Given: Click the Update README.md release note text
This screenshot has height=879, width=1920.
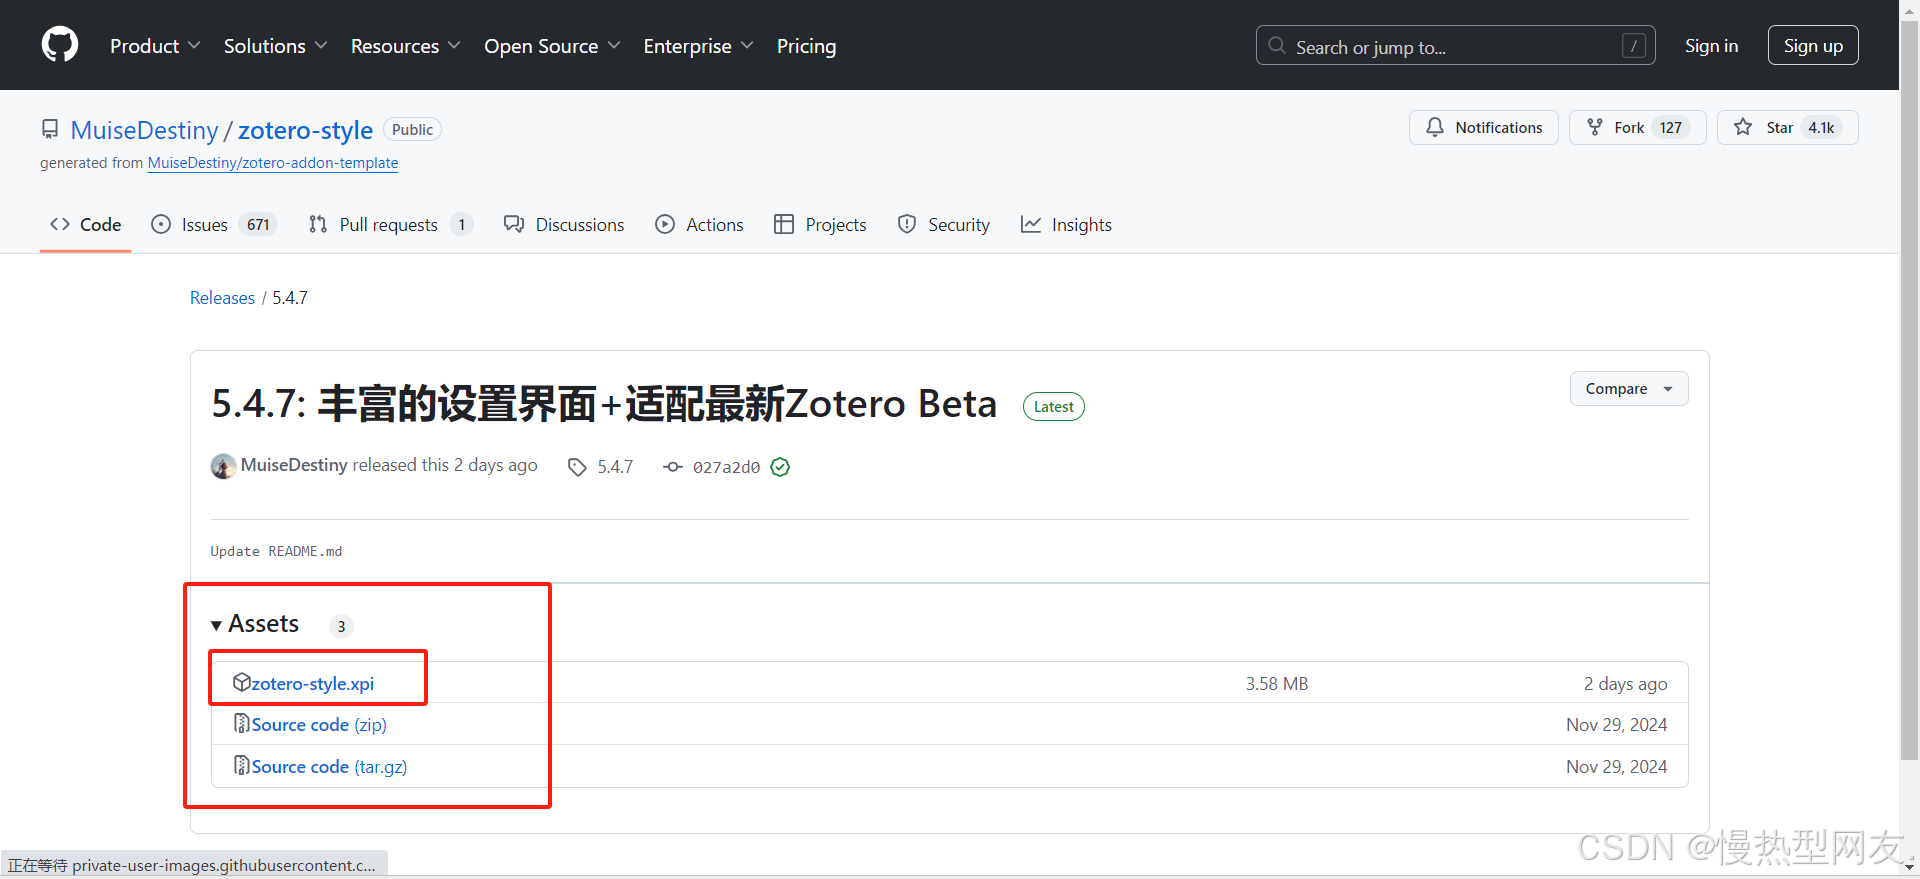Looking at the screenshot, I should pyautogui.click(x=276, y=551).
